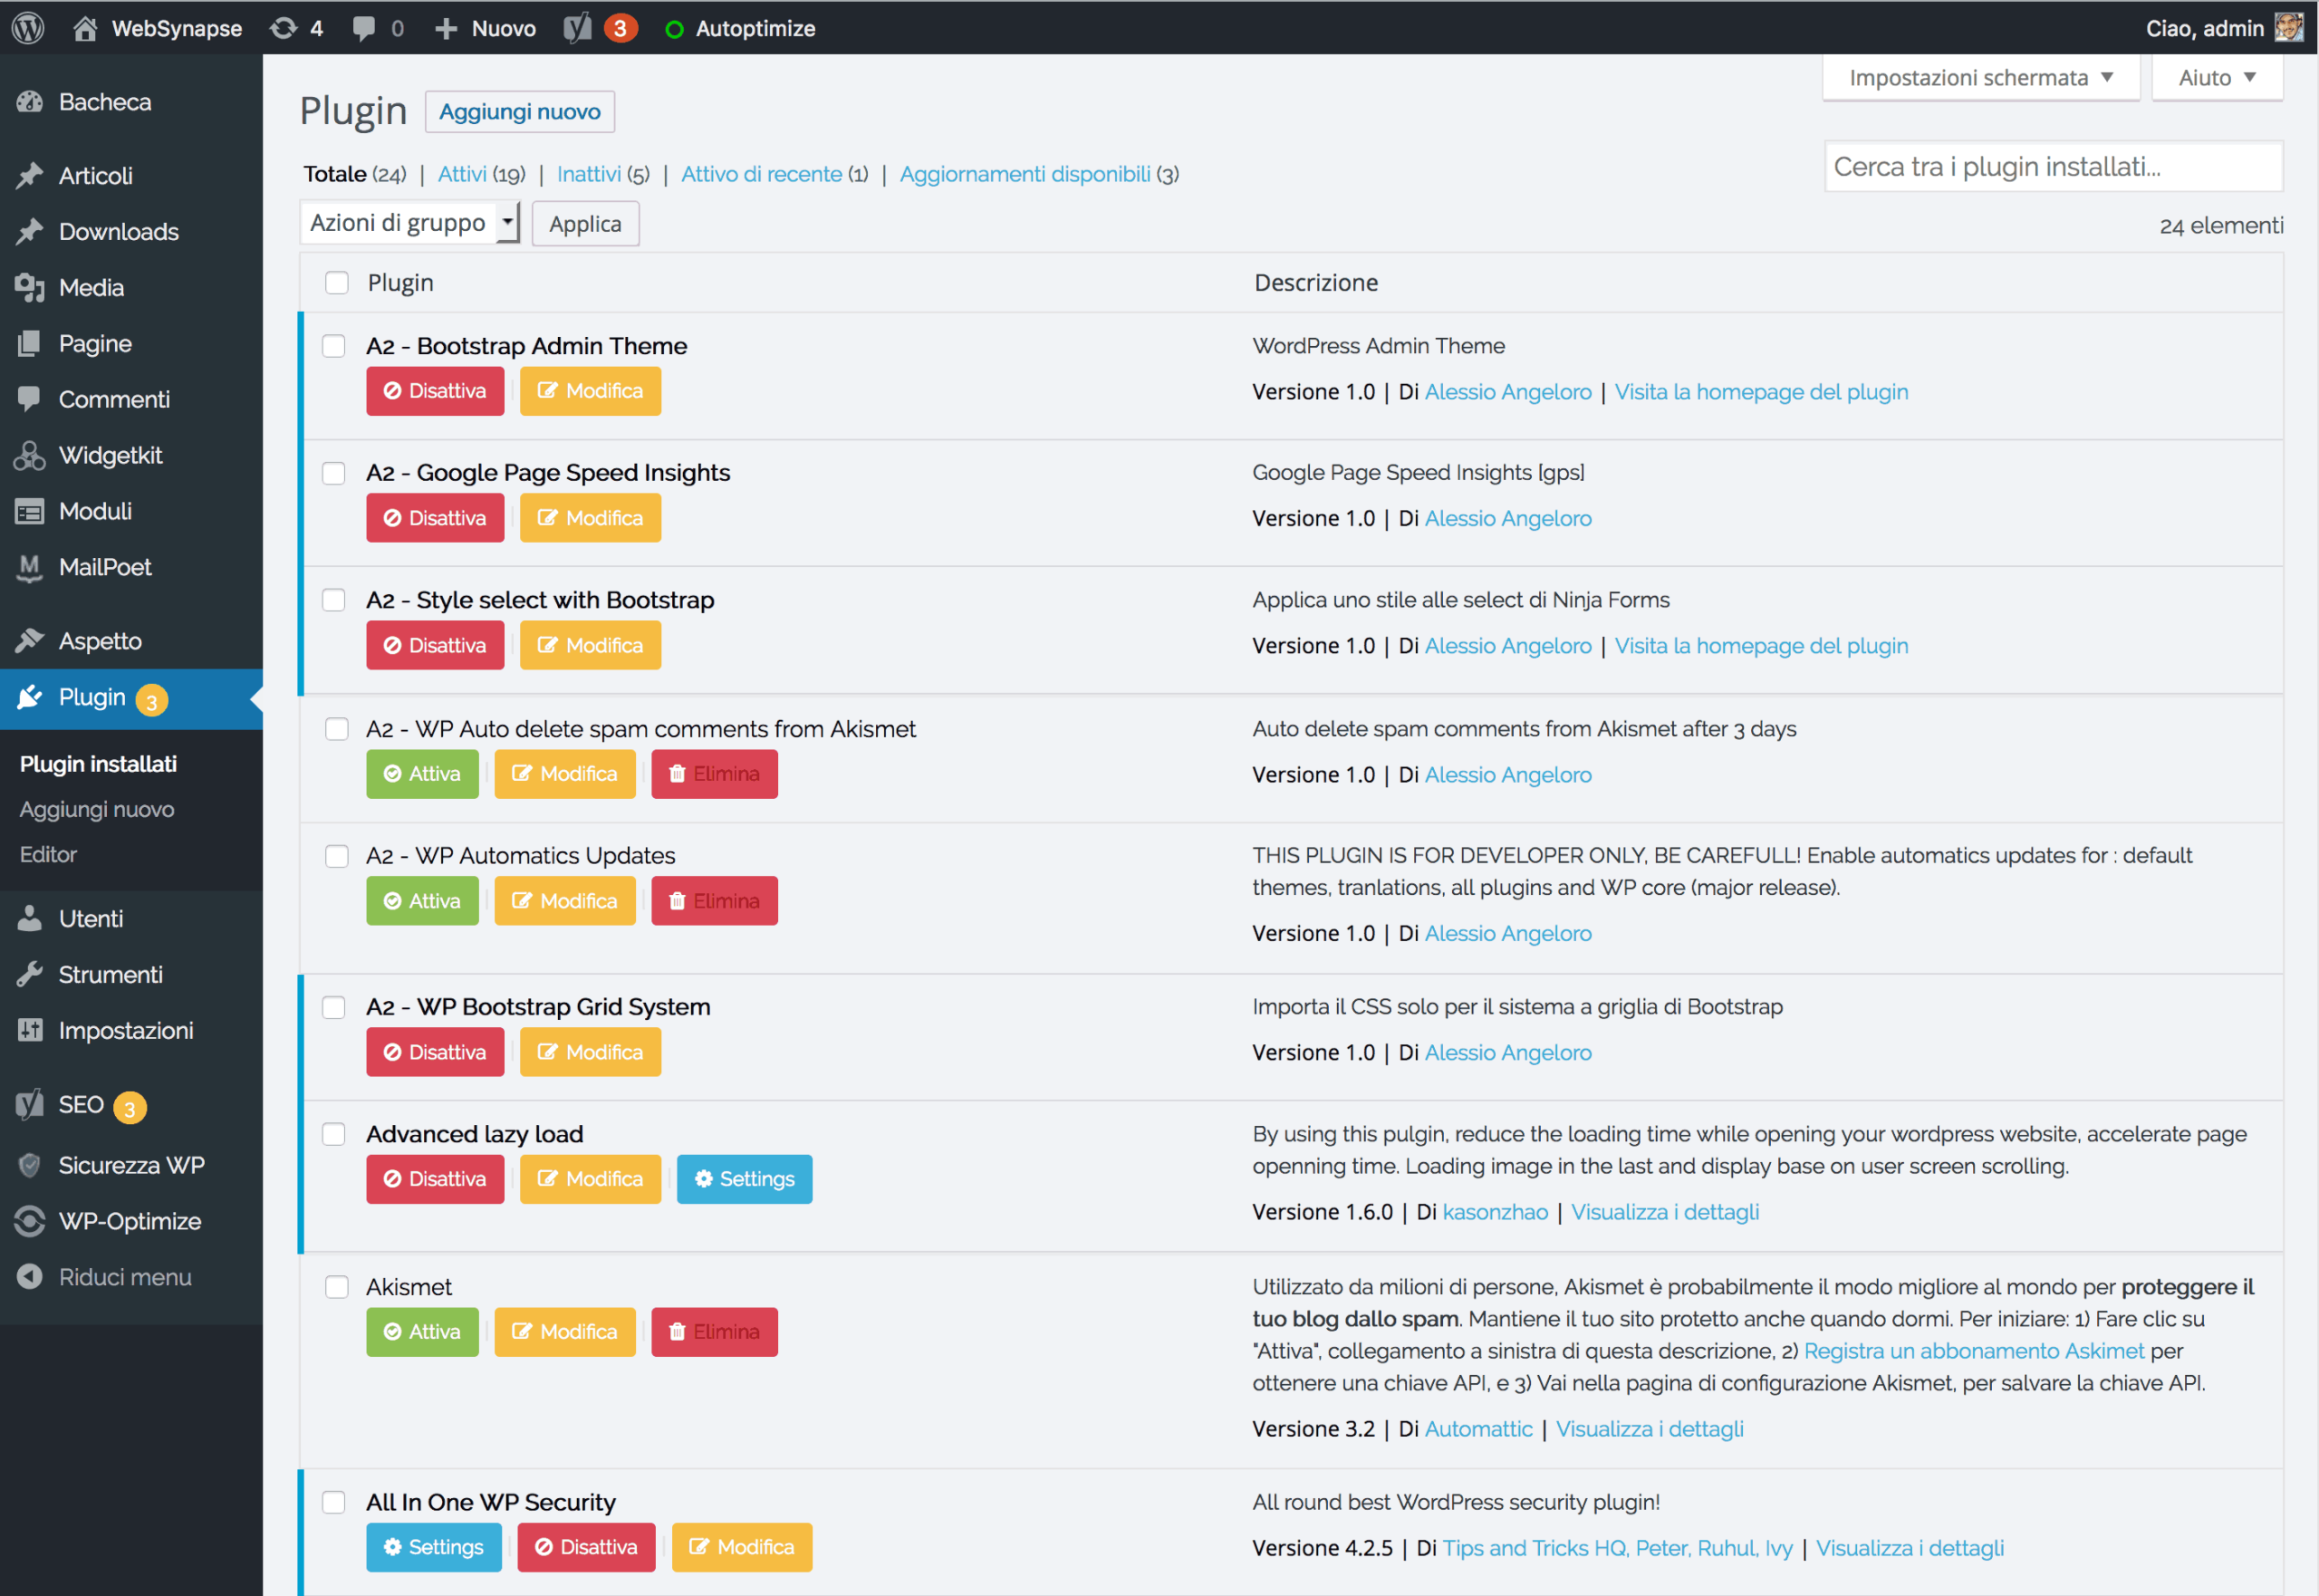The image size is (2319, 1596).
Task: Check the Akismet plugin checkbox
Action: pyautogui.click(x=337, y=1287)
